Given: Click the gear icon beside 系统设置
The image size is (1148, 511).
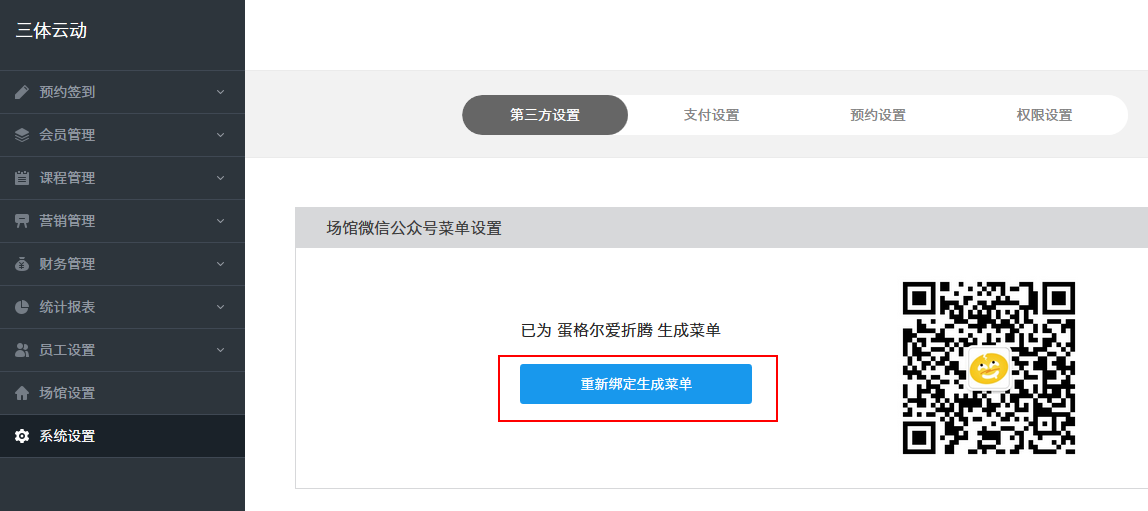Looking at the screenshot, I should coord(22,436).
